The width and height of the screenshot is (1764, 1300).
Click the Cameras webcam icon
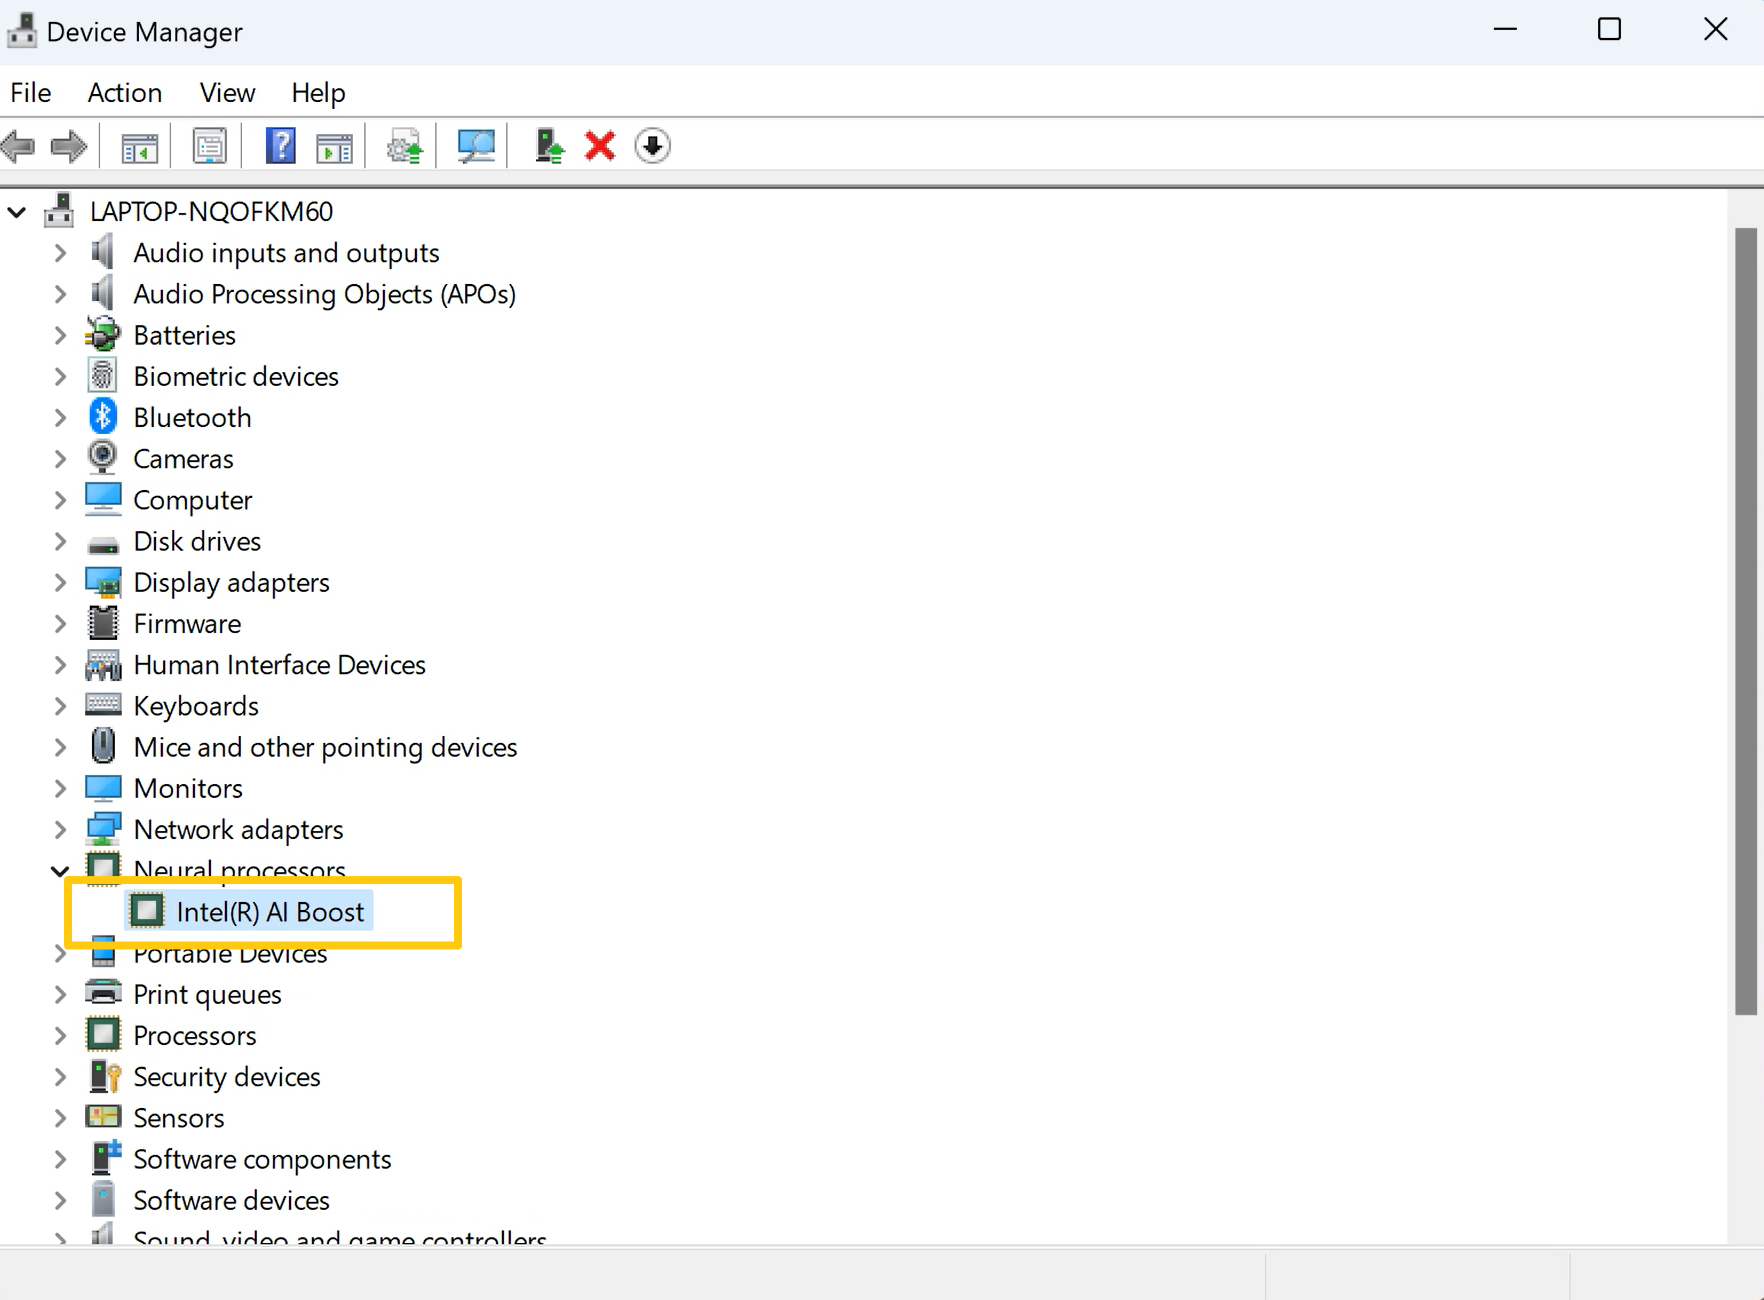pos(103,458)
